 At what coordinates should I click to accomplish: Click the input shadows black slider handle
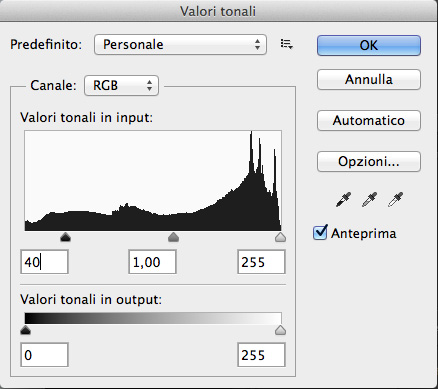pyautogui.click(x=65, y=237)
